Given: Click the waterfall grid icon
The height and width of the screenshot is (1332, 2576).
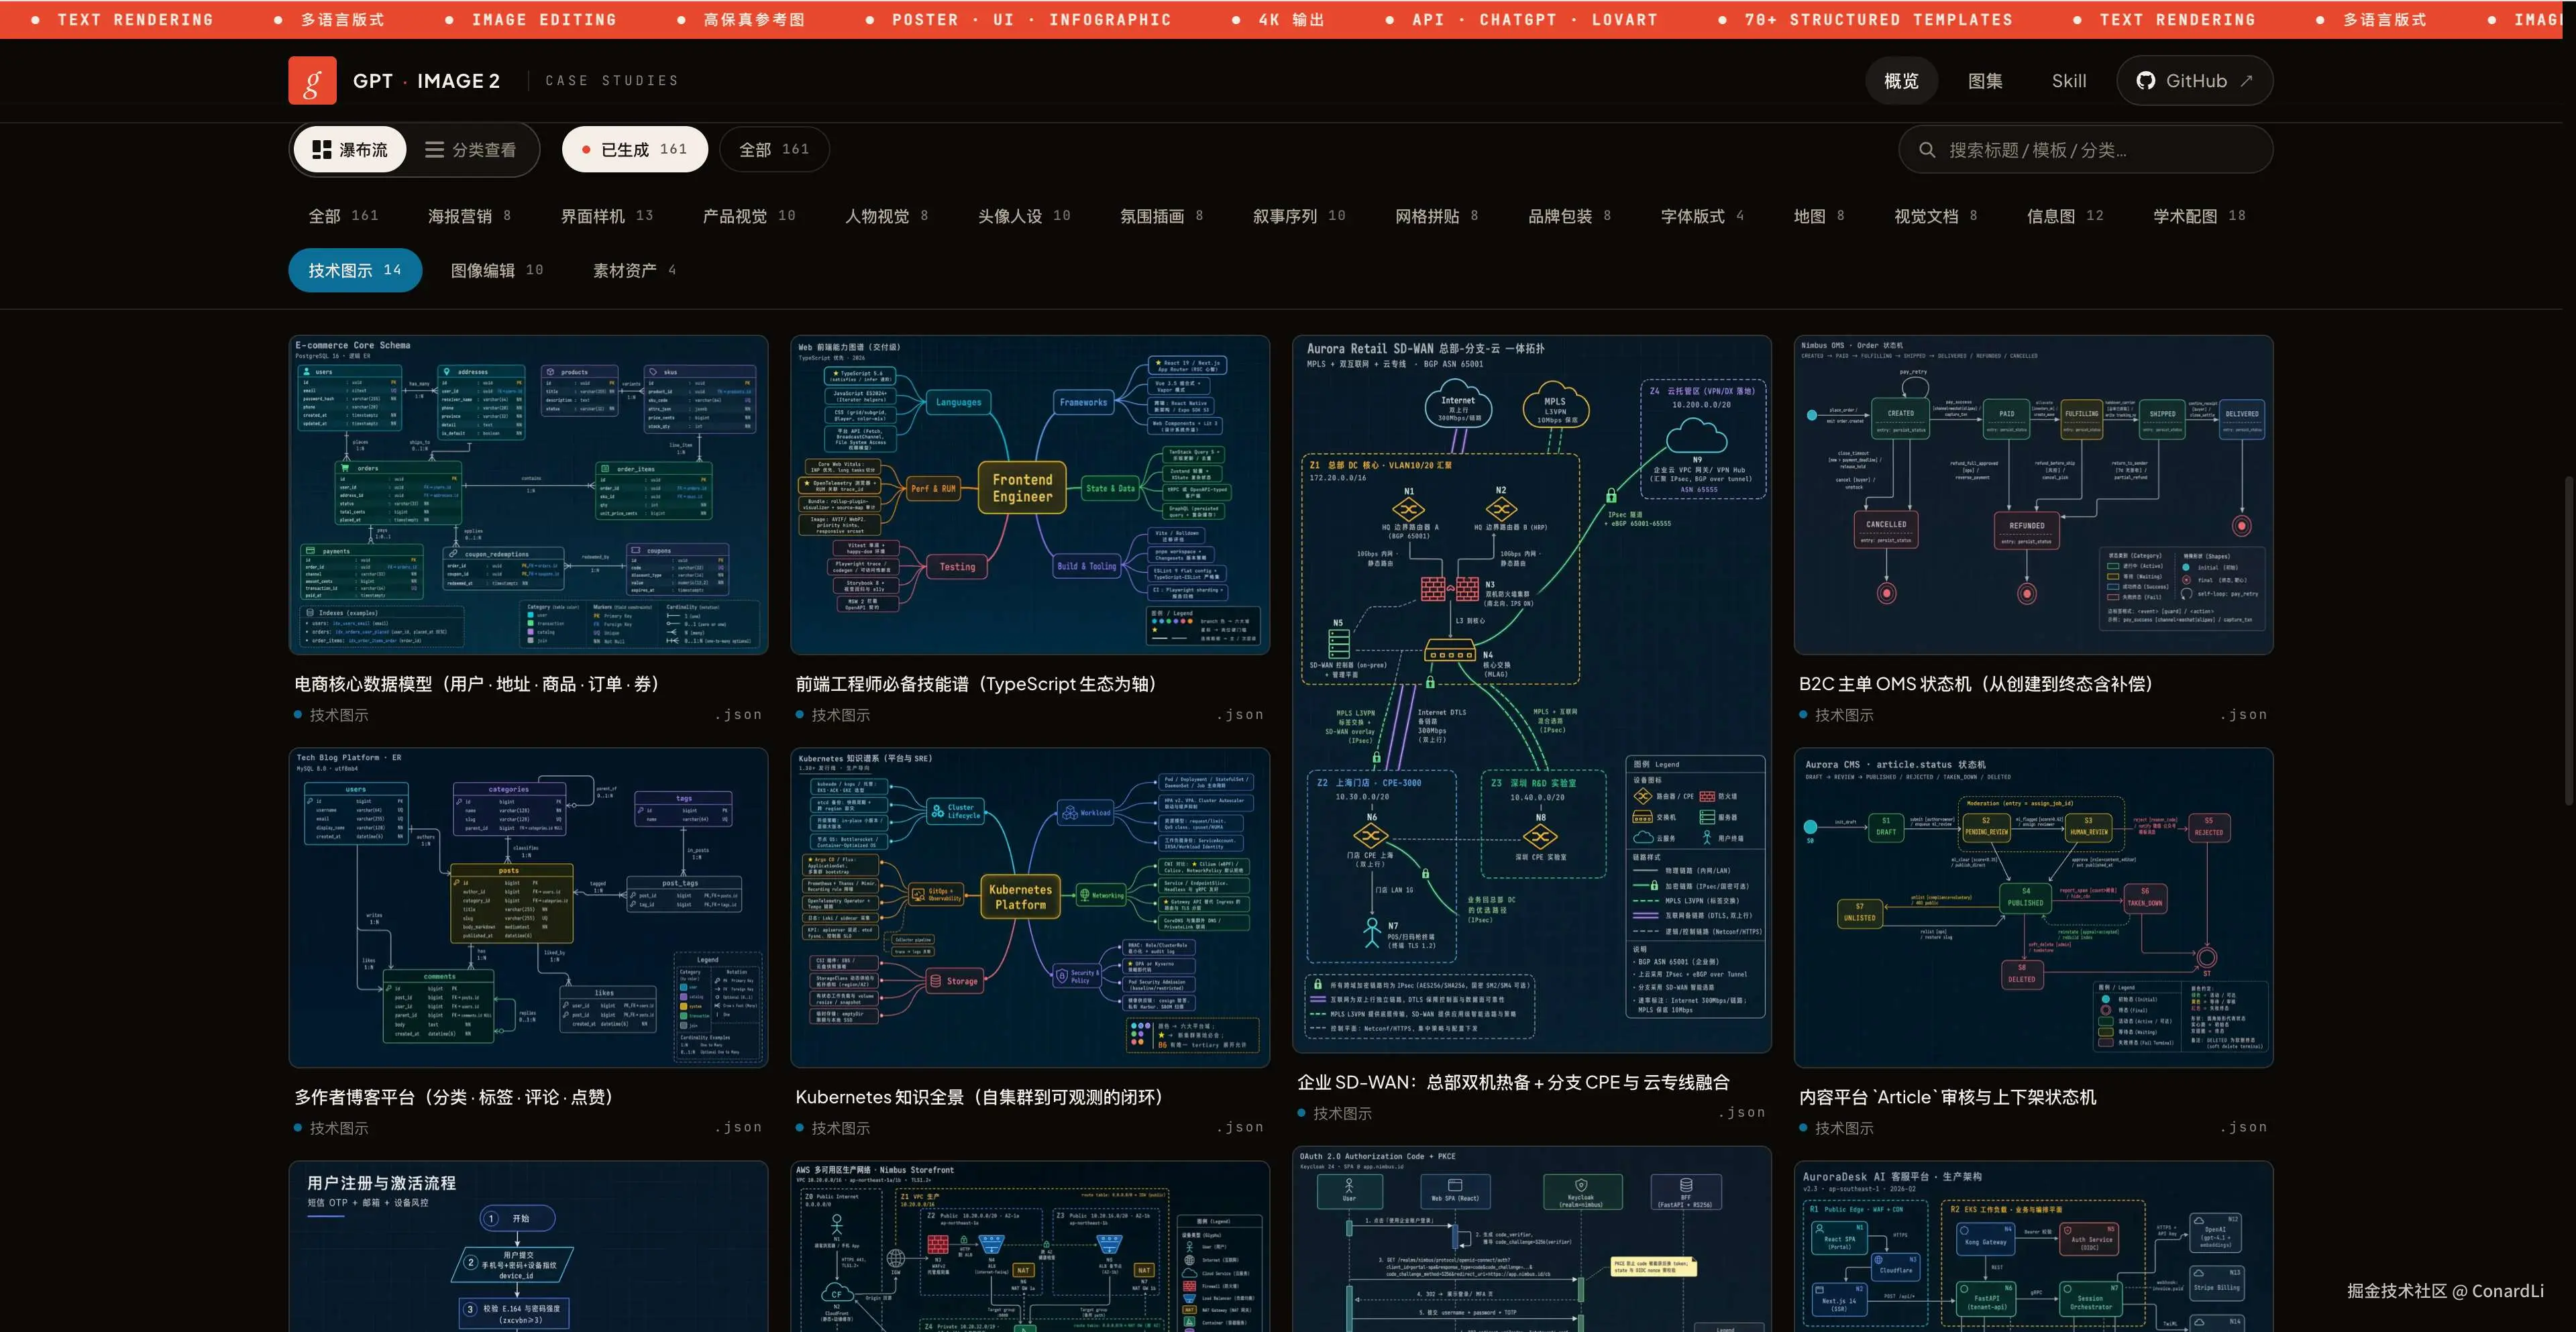Looking at the screenshot, I should (x=321, y=150).
